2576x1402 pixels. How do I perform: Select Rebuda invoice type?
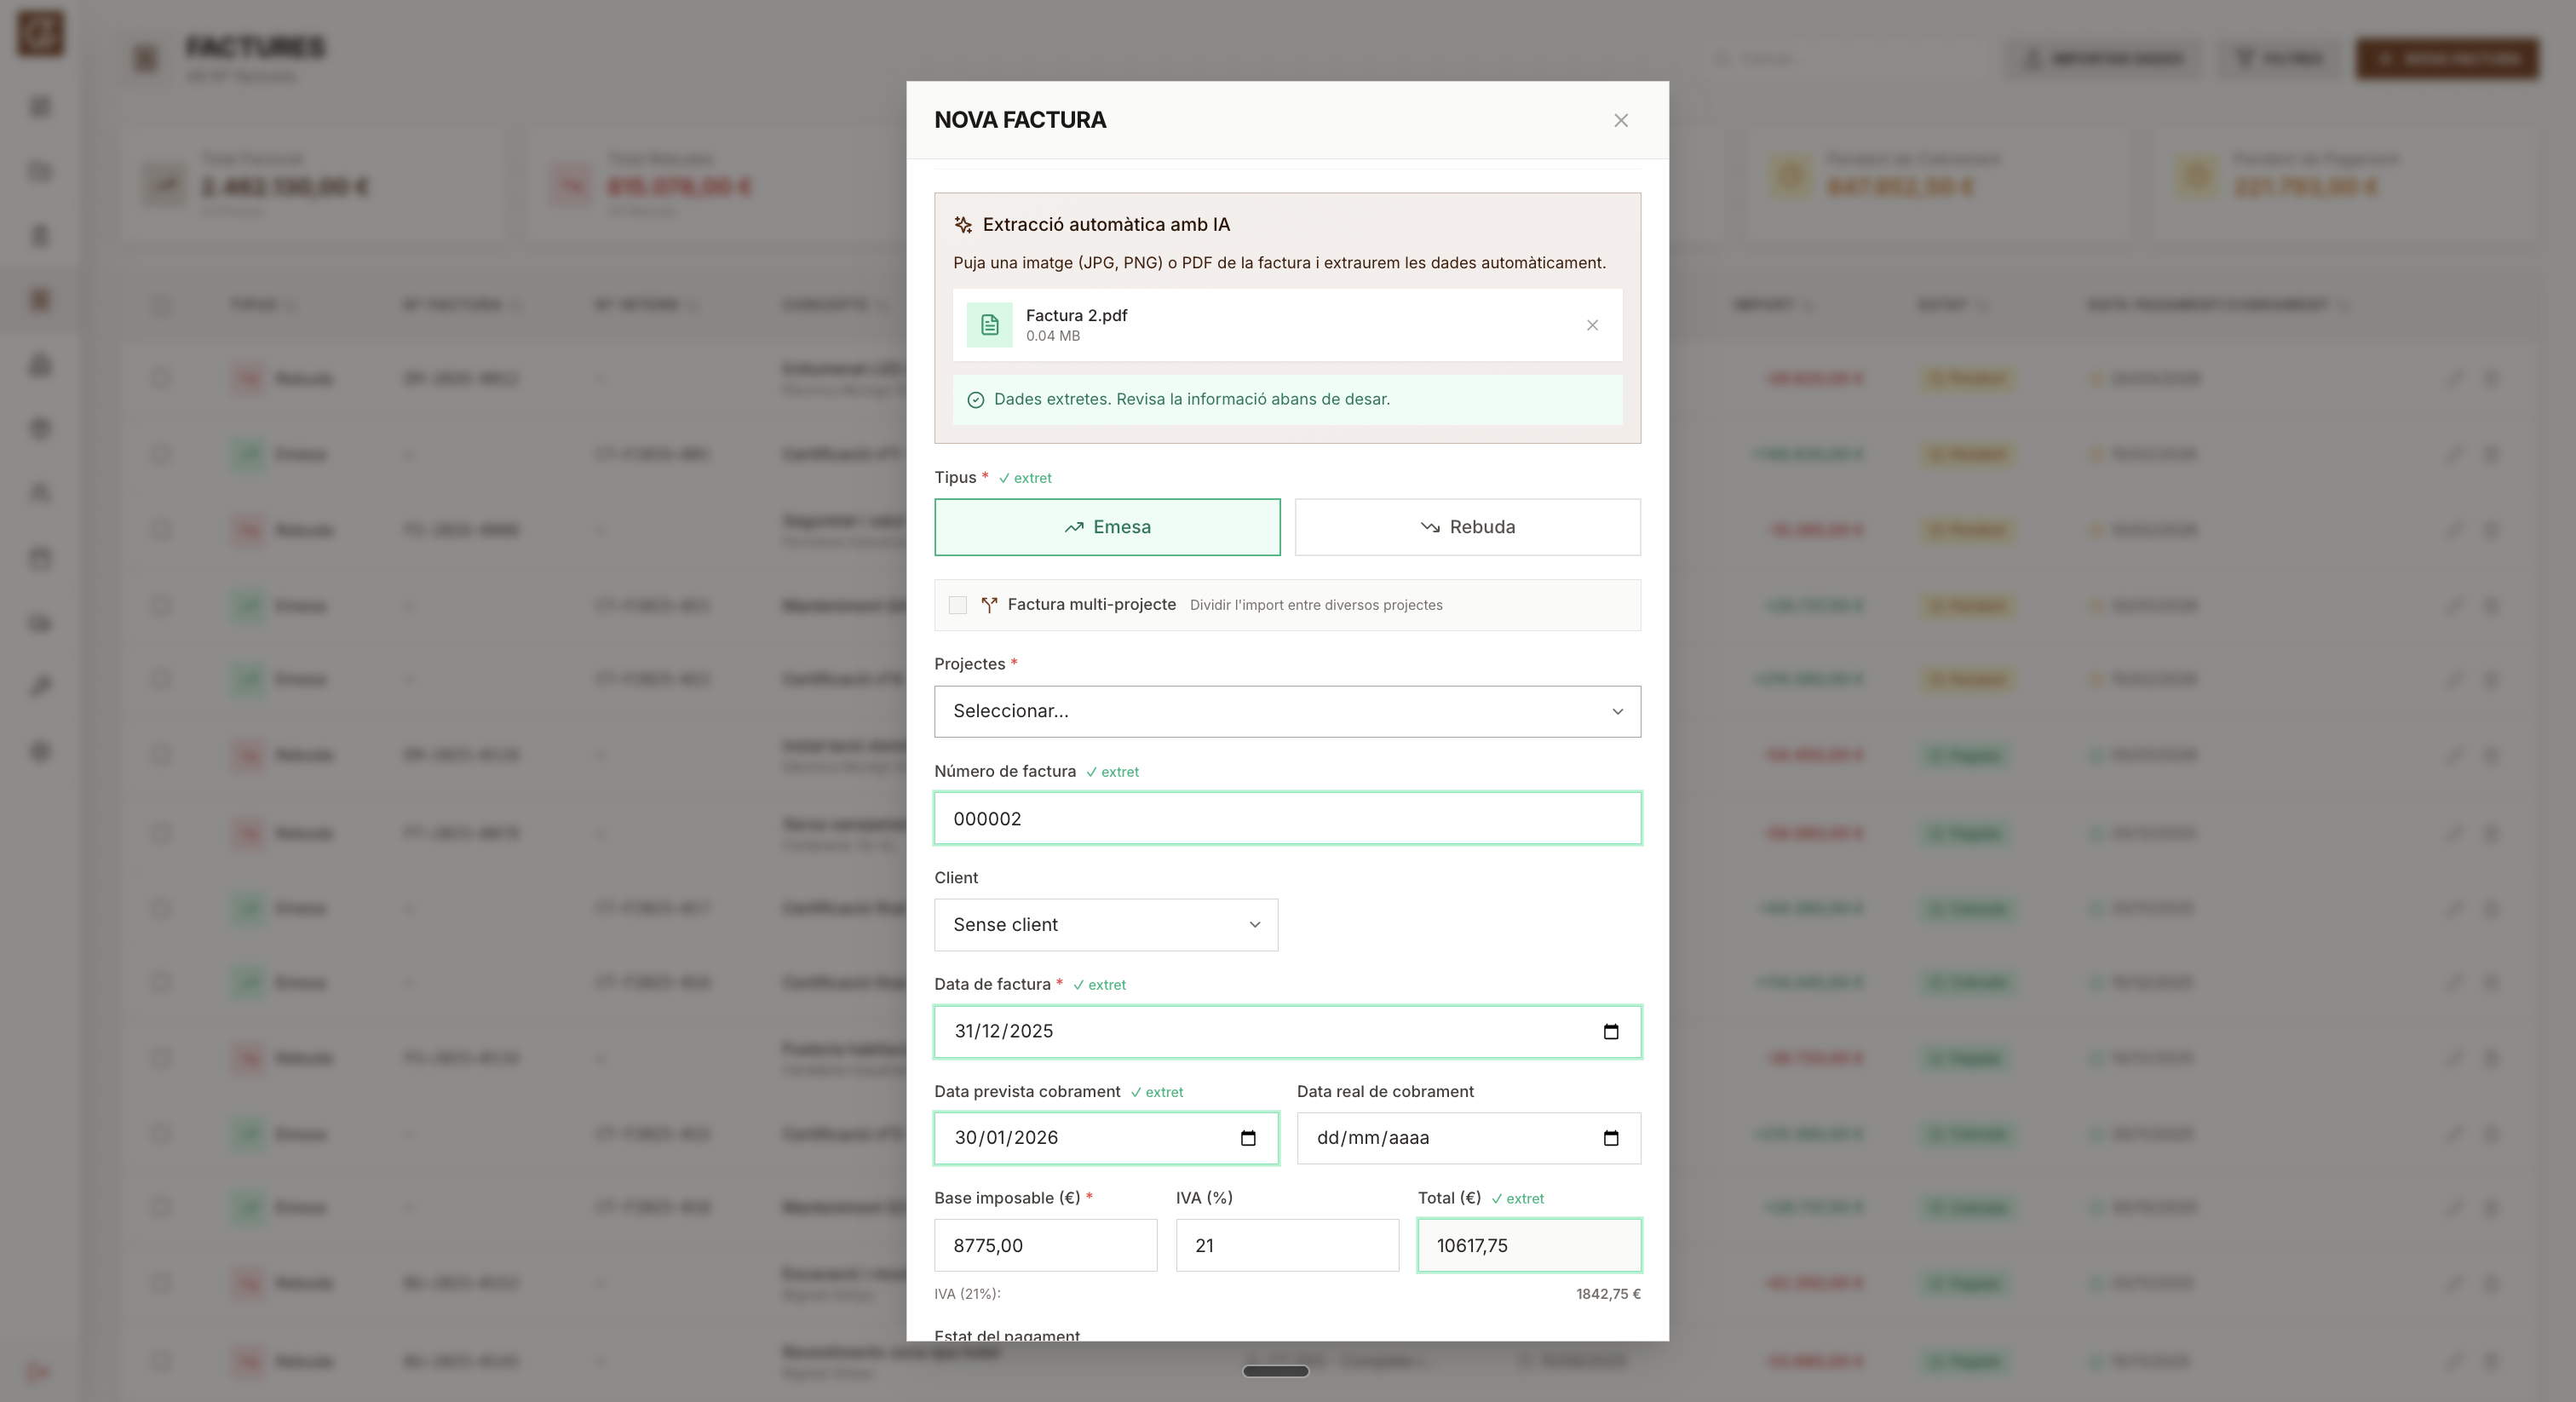click(x=1467, y=527)
